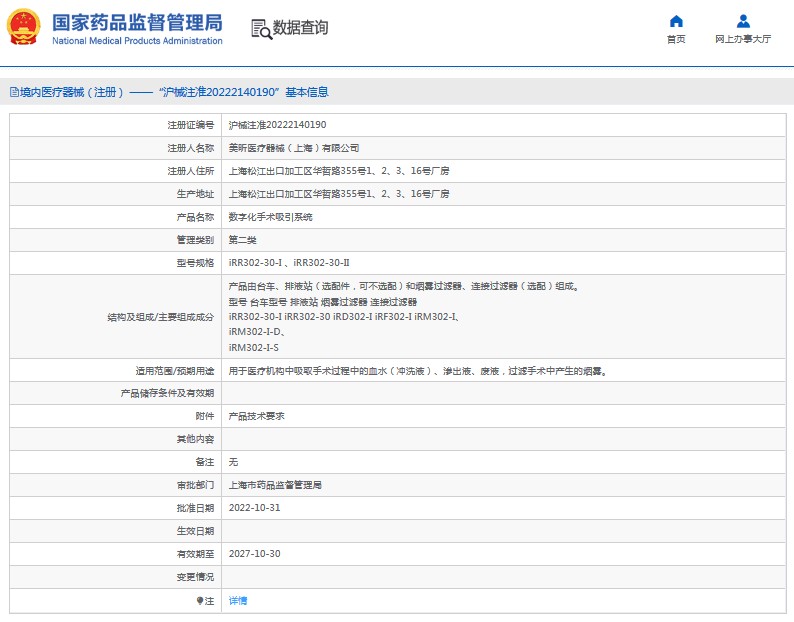Screen dimensions: 794x622
Task: Click approval department 上海市药品监督管理局
Action: coord(275,485)
